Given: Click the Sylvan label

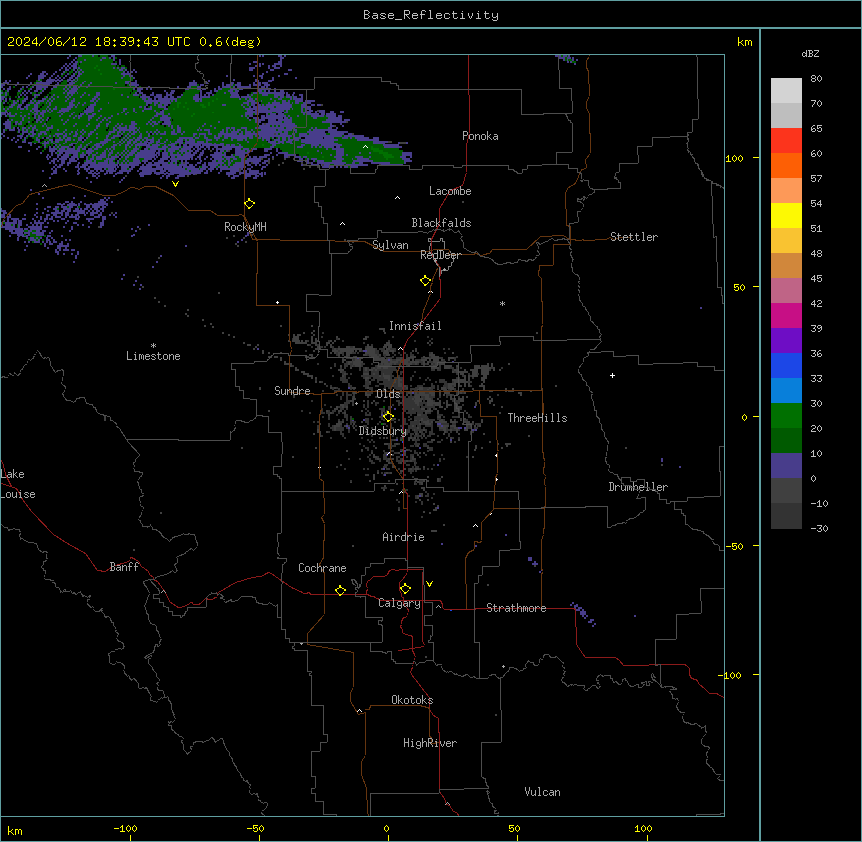Looking at the screenshot, I should [x=390, y=245].
